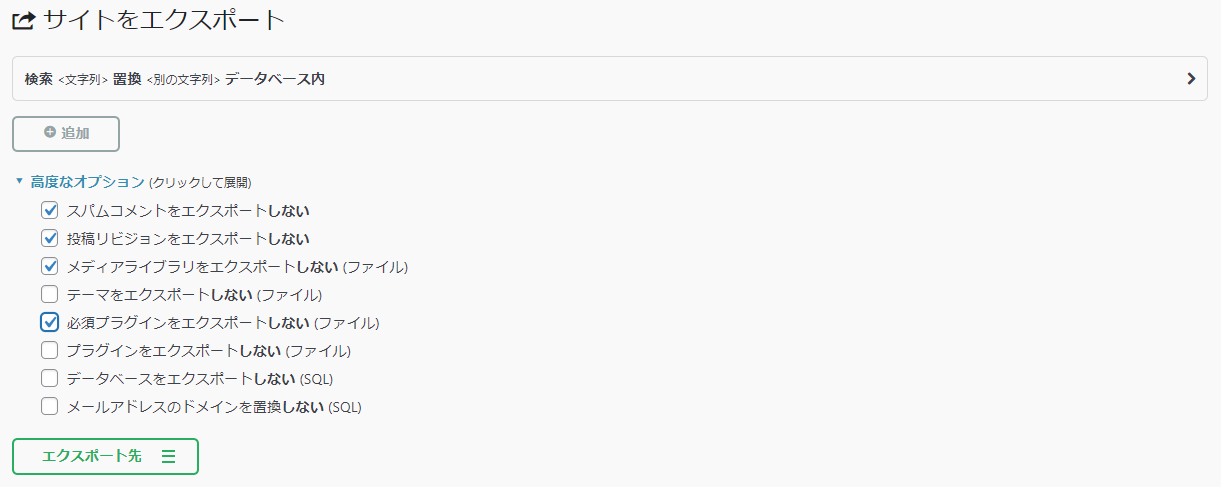
Task: Click the <文字列> search placeholder field
Action: click(x=83, y=80)
